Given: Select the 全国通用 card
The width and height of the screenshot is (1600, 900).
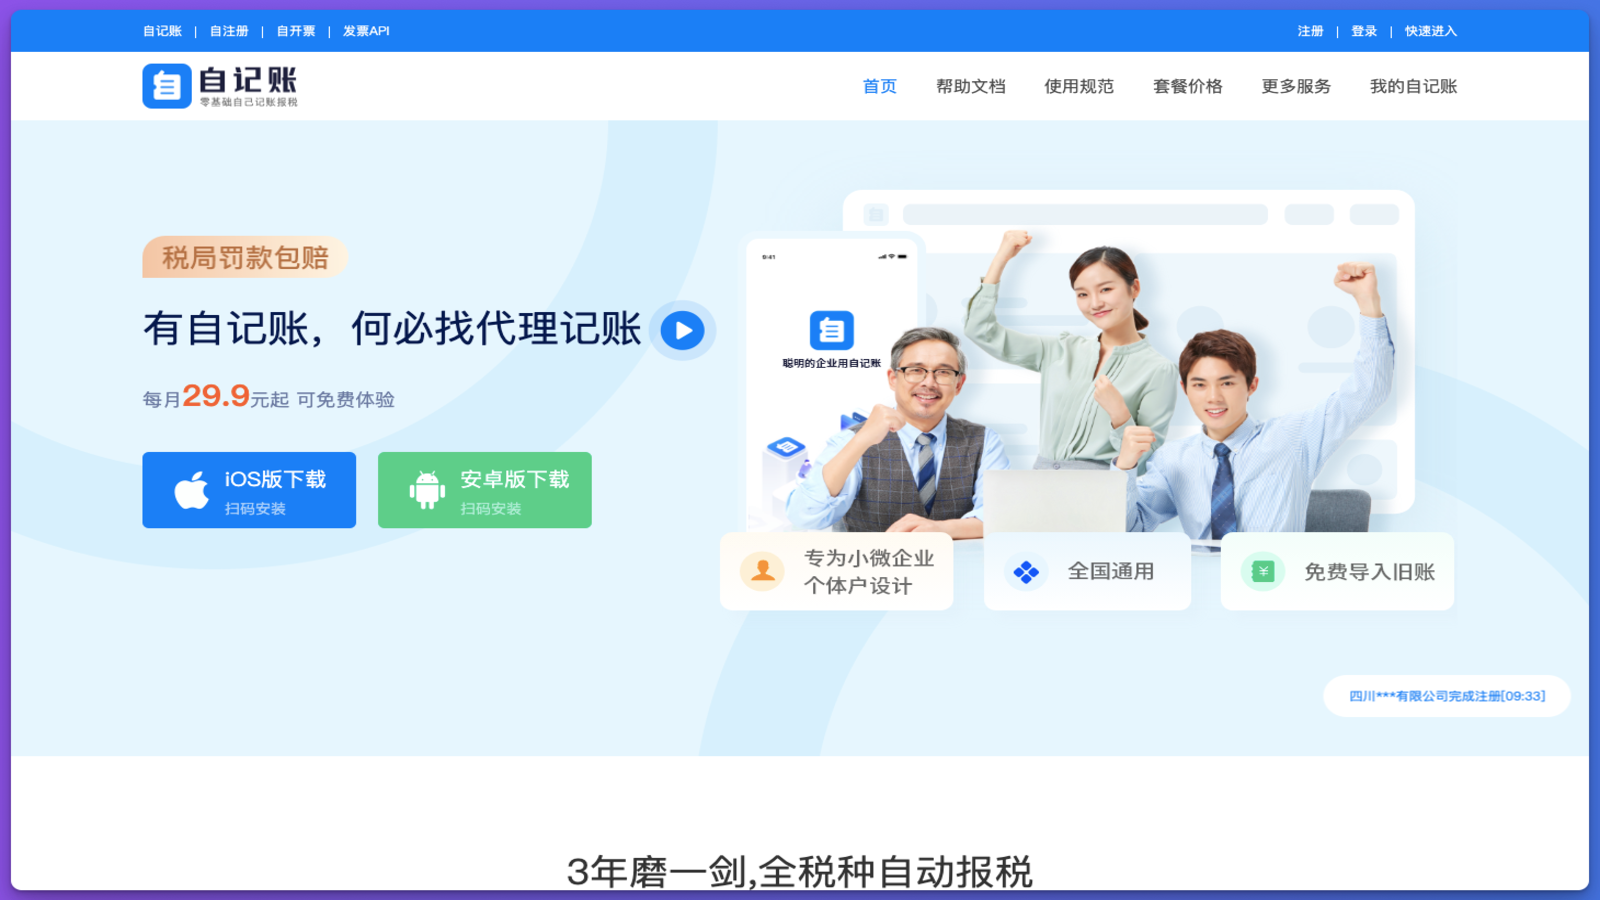Looking at the screenshot, I should coord(1087,571).
